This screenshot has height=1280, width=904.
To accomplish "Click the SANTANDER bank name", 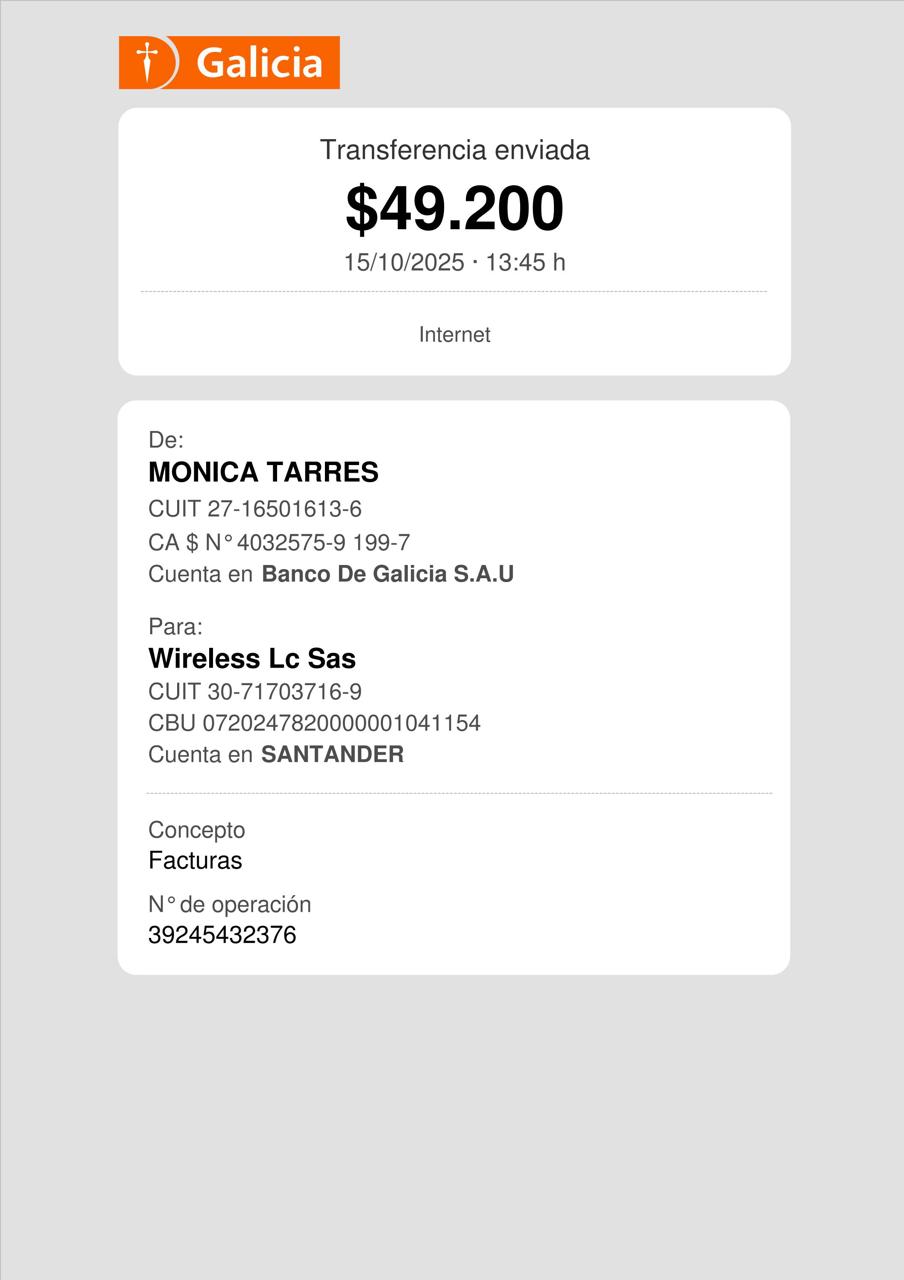I will [x=332, y=755].
